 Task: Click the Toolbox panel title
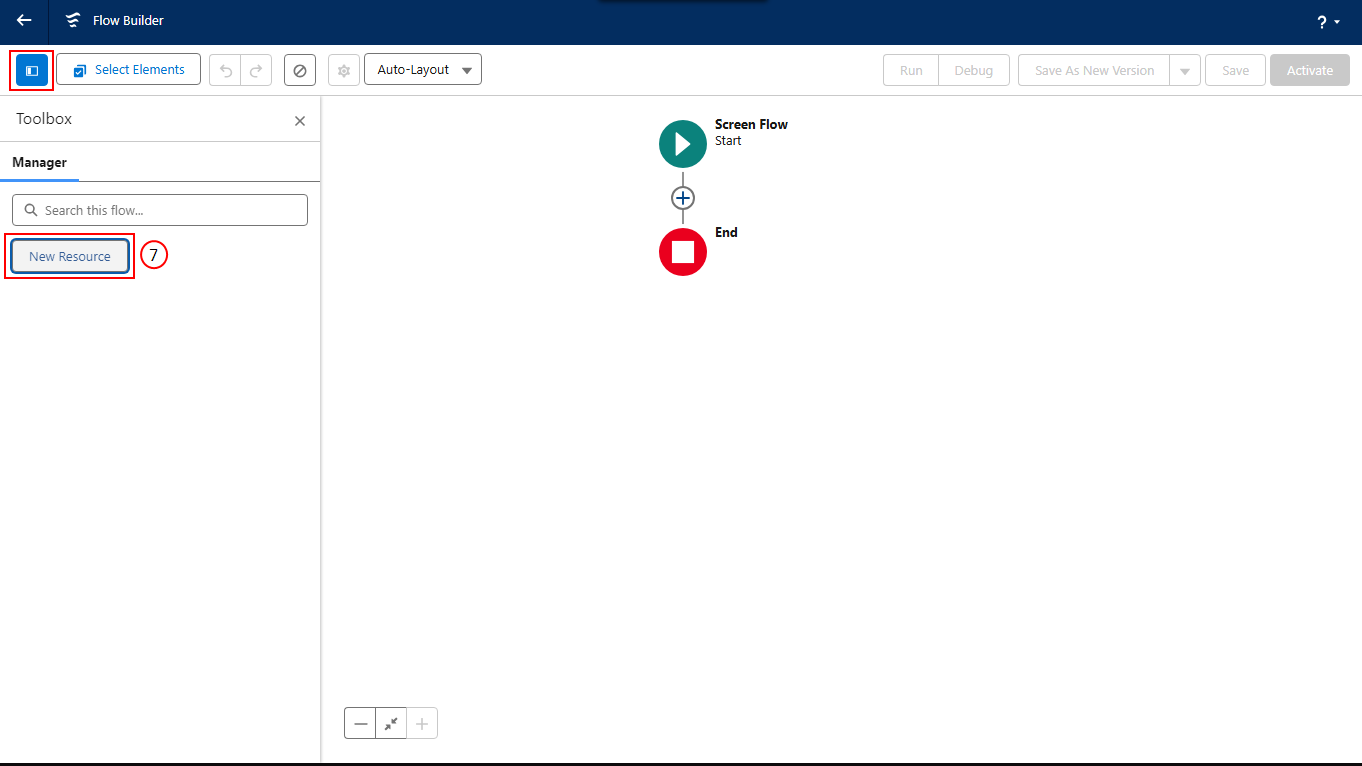point(44,119)
